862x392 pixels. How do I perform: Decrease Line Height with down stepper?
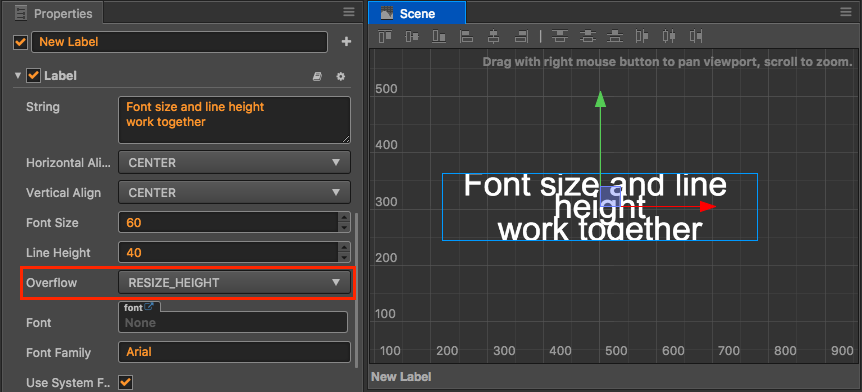click(x=344, y=258)
